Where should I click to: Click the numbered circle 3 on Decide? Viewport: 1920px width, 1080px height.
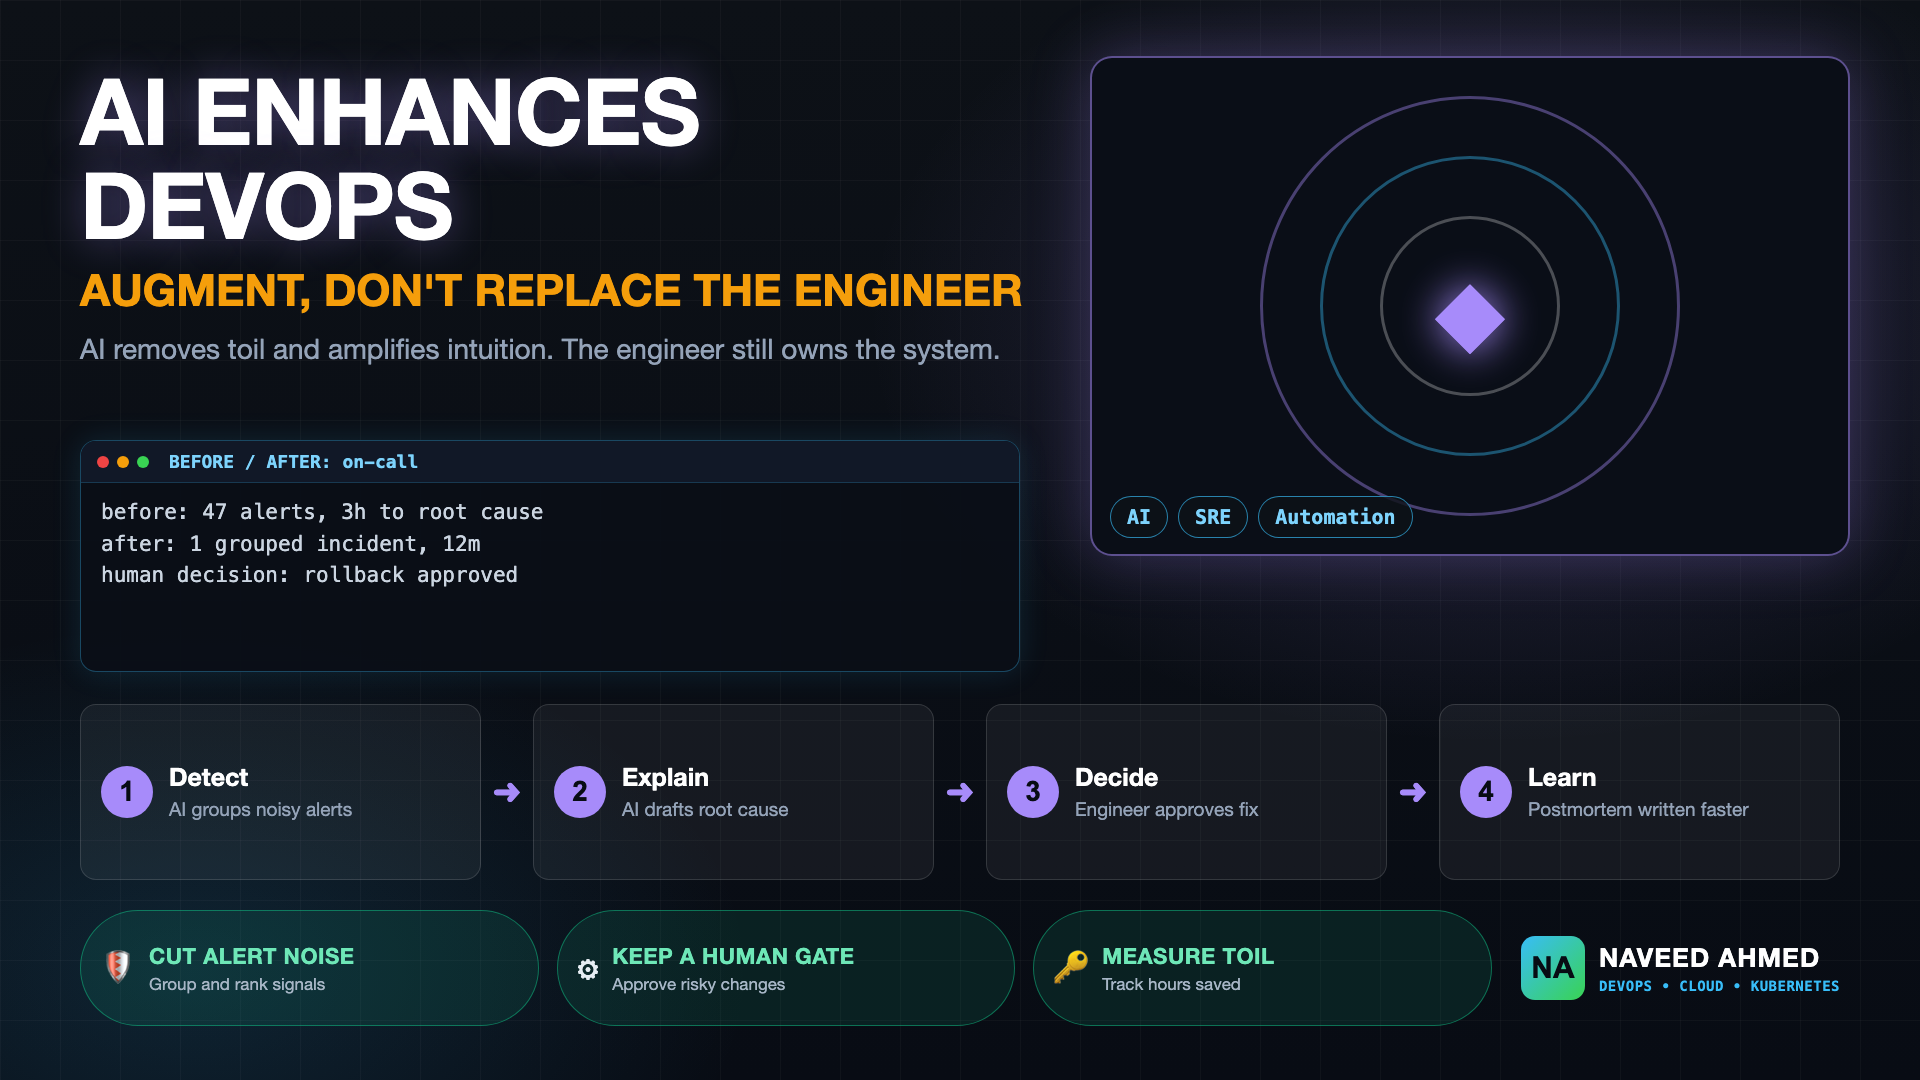(1033, 792)
